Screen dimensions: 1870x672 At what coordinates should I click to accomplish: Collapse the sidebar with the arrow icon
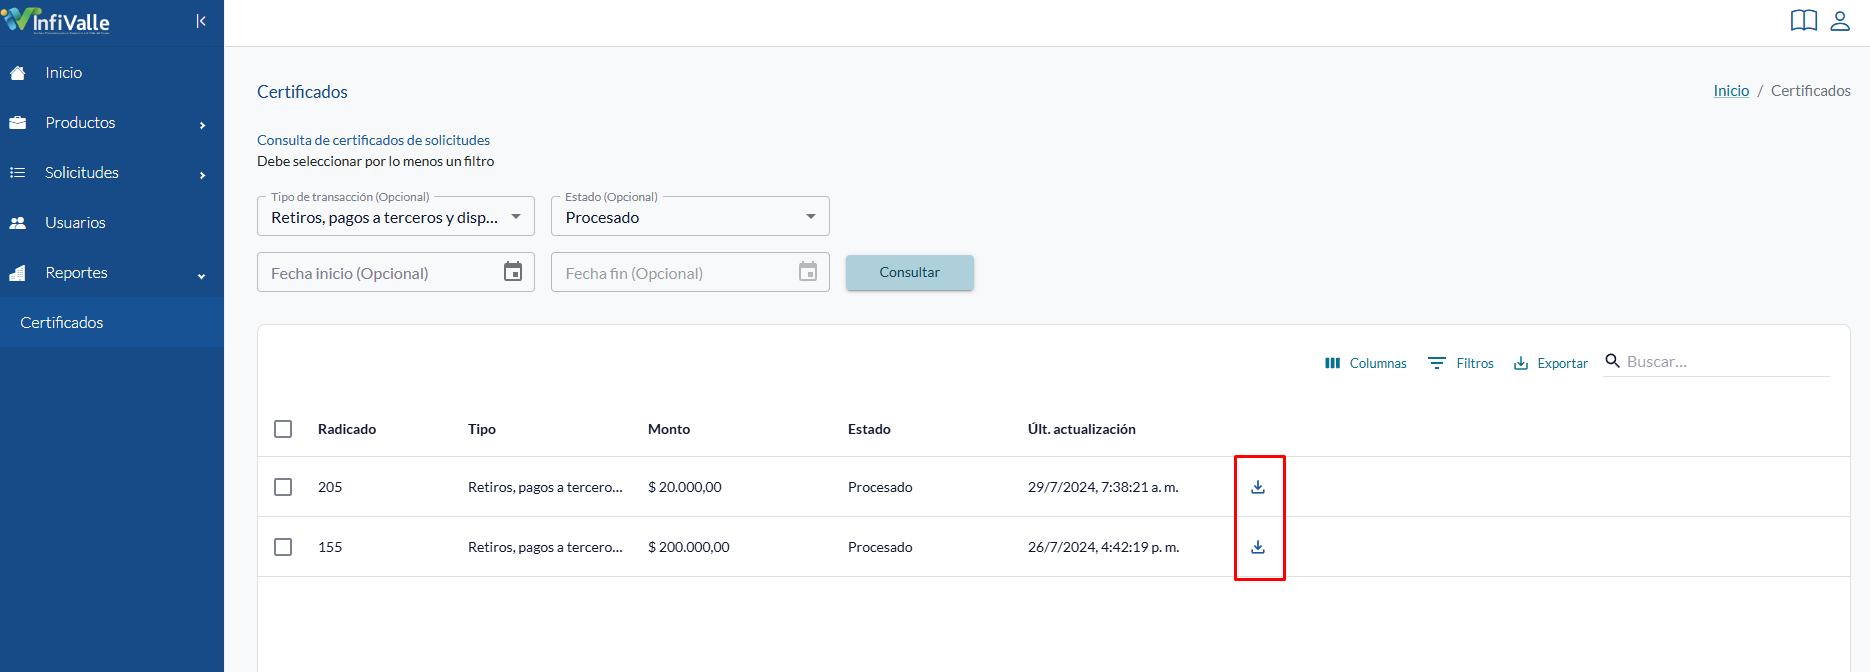click(201, 21)
